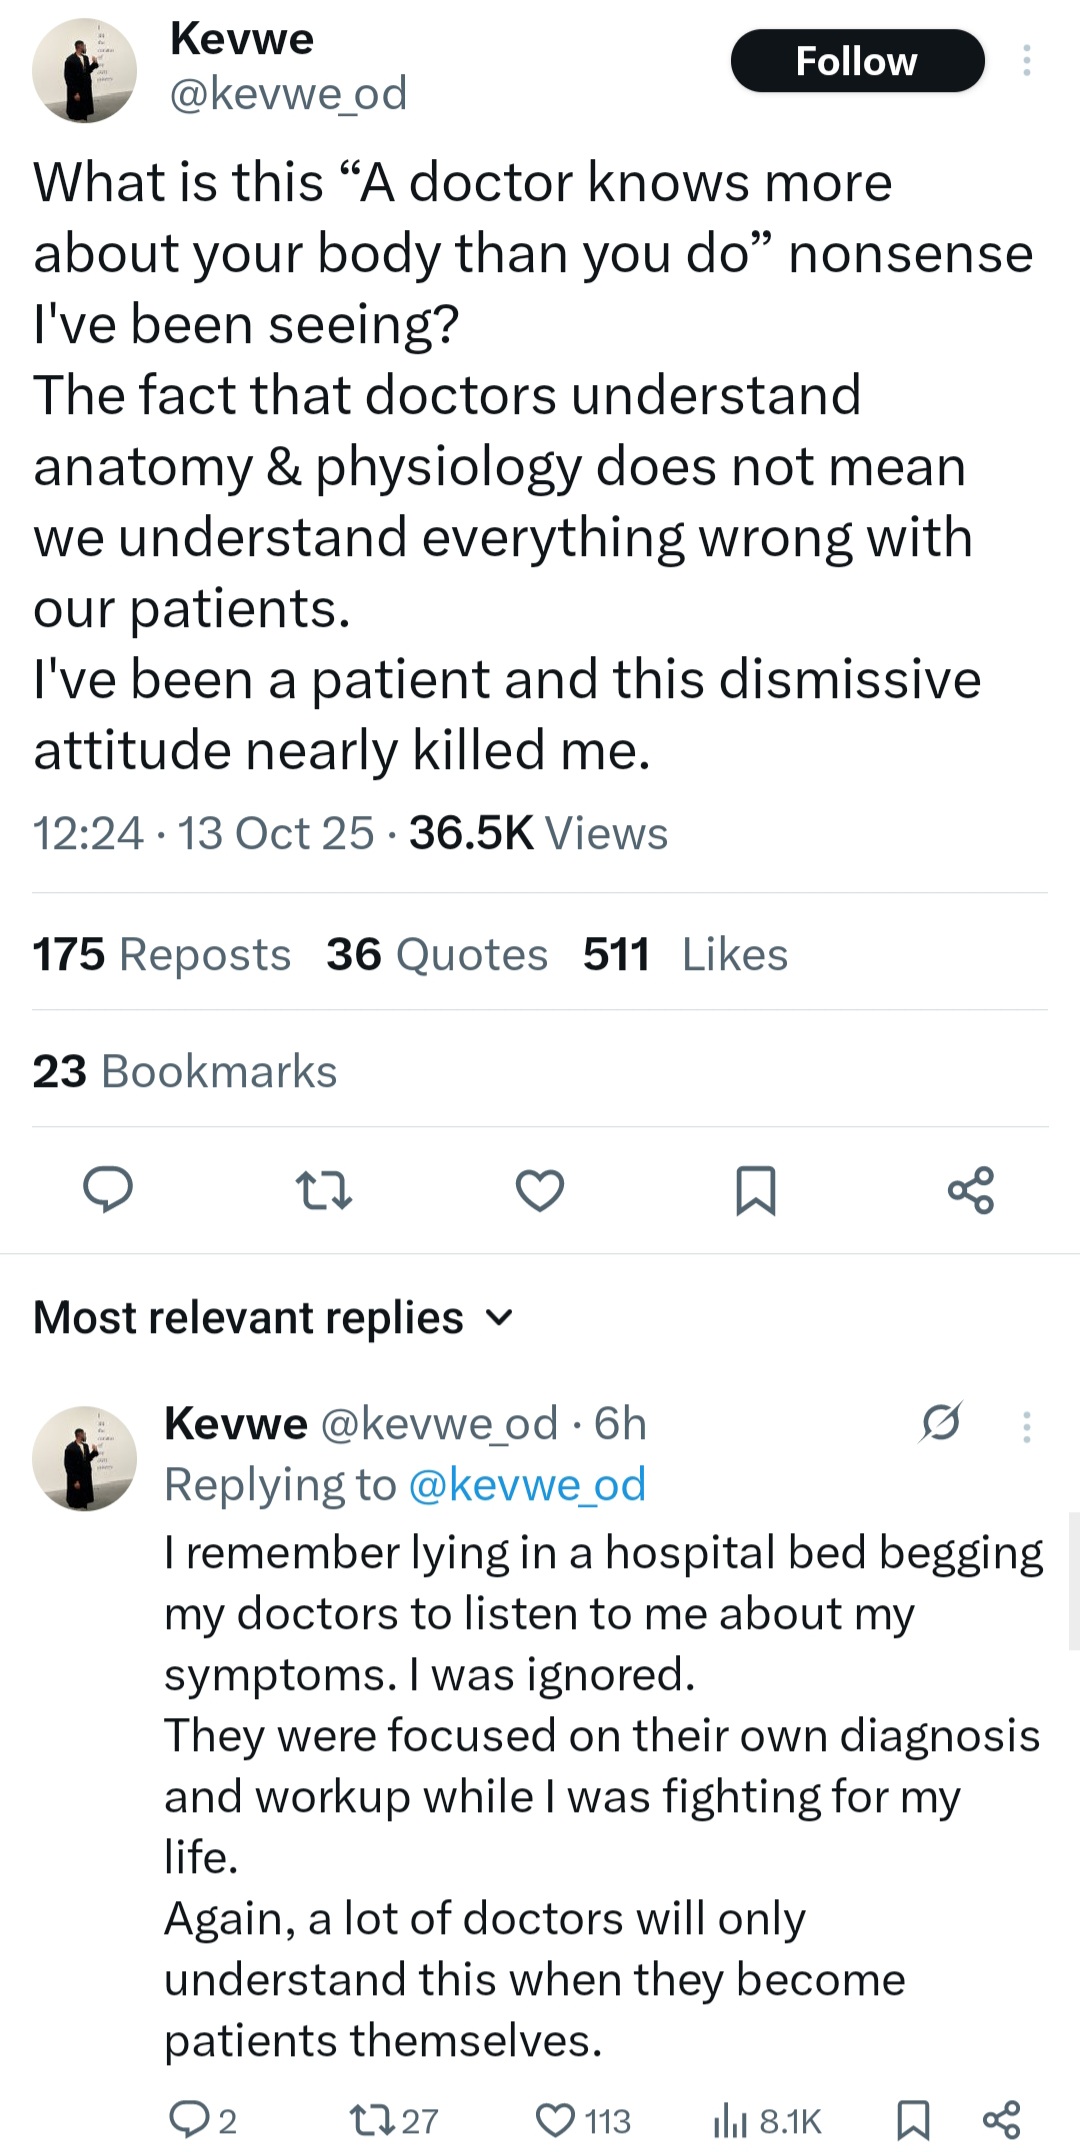Open the reply's three-dot options menu

click(1026, 1427)
